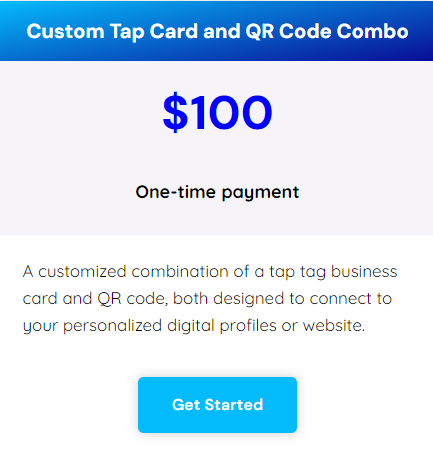Screen dimensions: 433x461
Task: Select "Tap Card" in the header title
Action: [x=154, y=32]
